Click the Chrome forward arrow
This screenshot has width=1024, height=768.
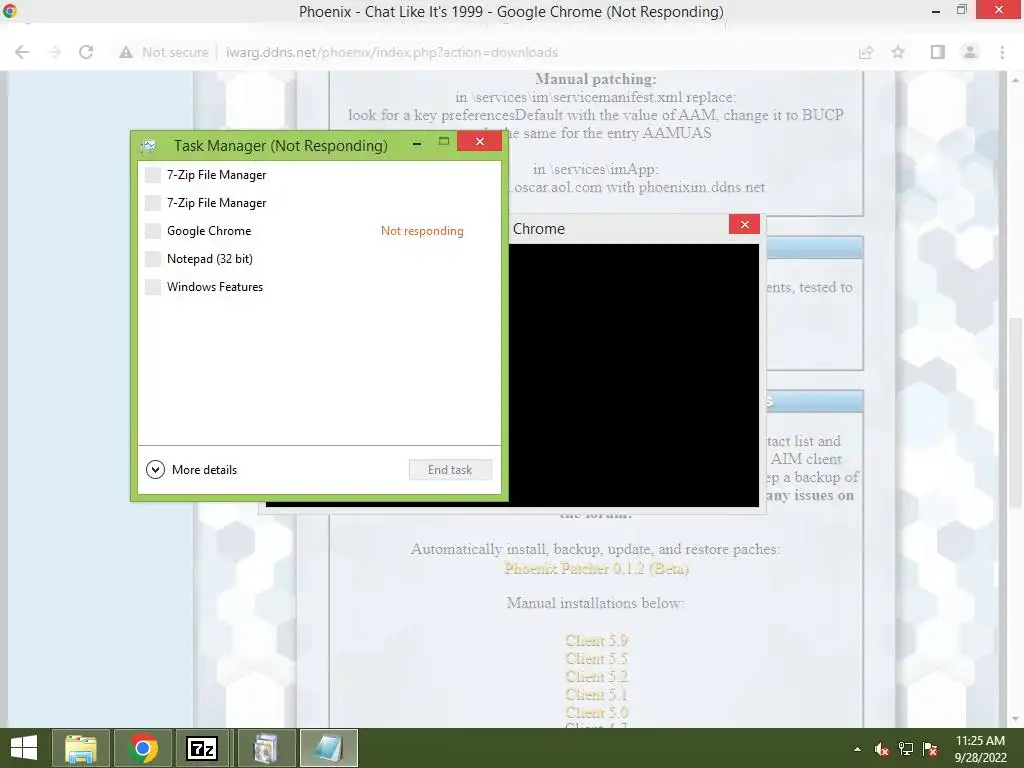pyautogui.click(x=54, y=52)
